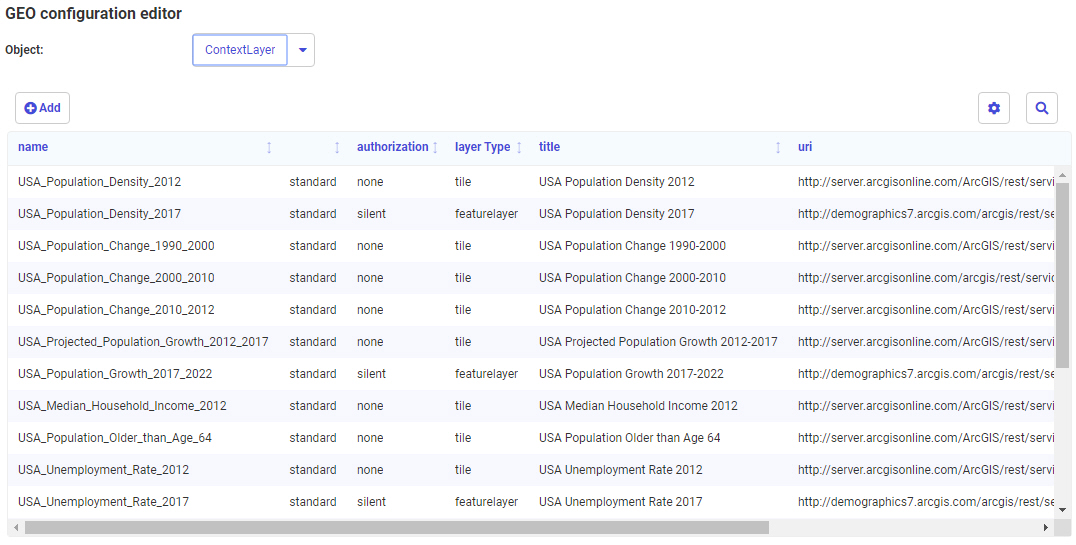1076x545 pixels.
Task: Expand the Object dropdown arrow
Action: 302,50
